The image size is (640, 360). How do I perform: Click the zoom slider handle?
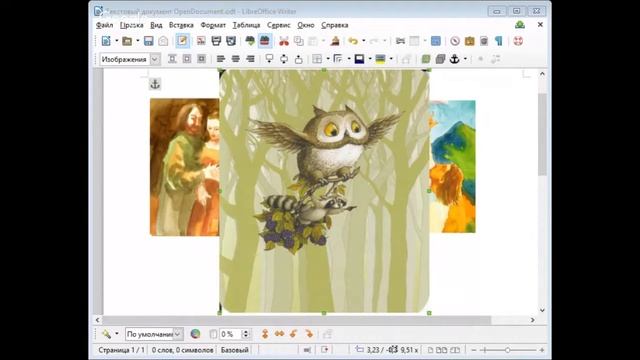pos(507,350)
